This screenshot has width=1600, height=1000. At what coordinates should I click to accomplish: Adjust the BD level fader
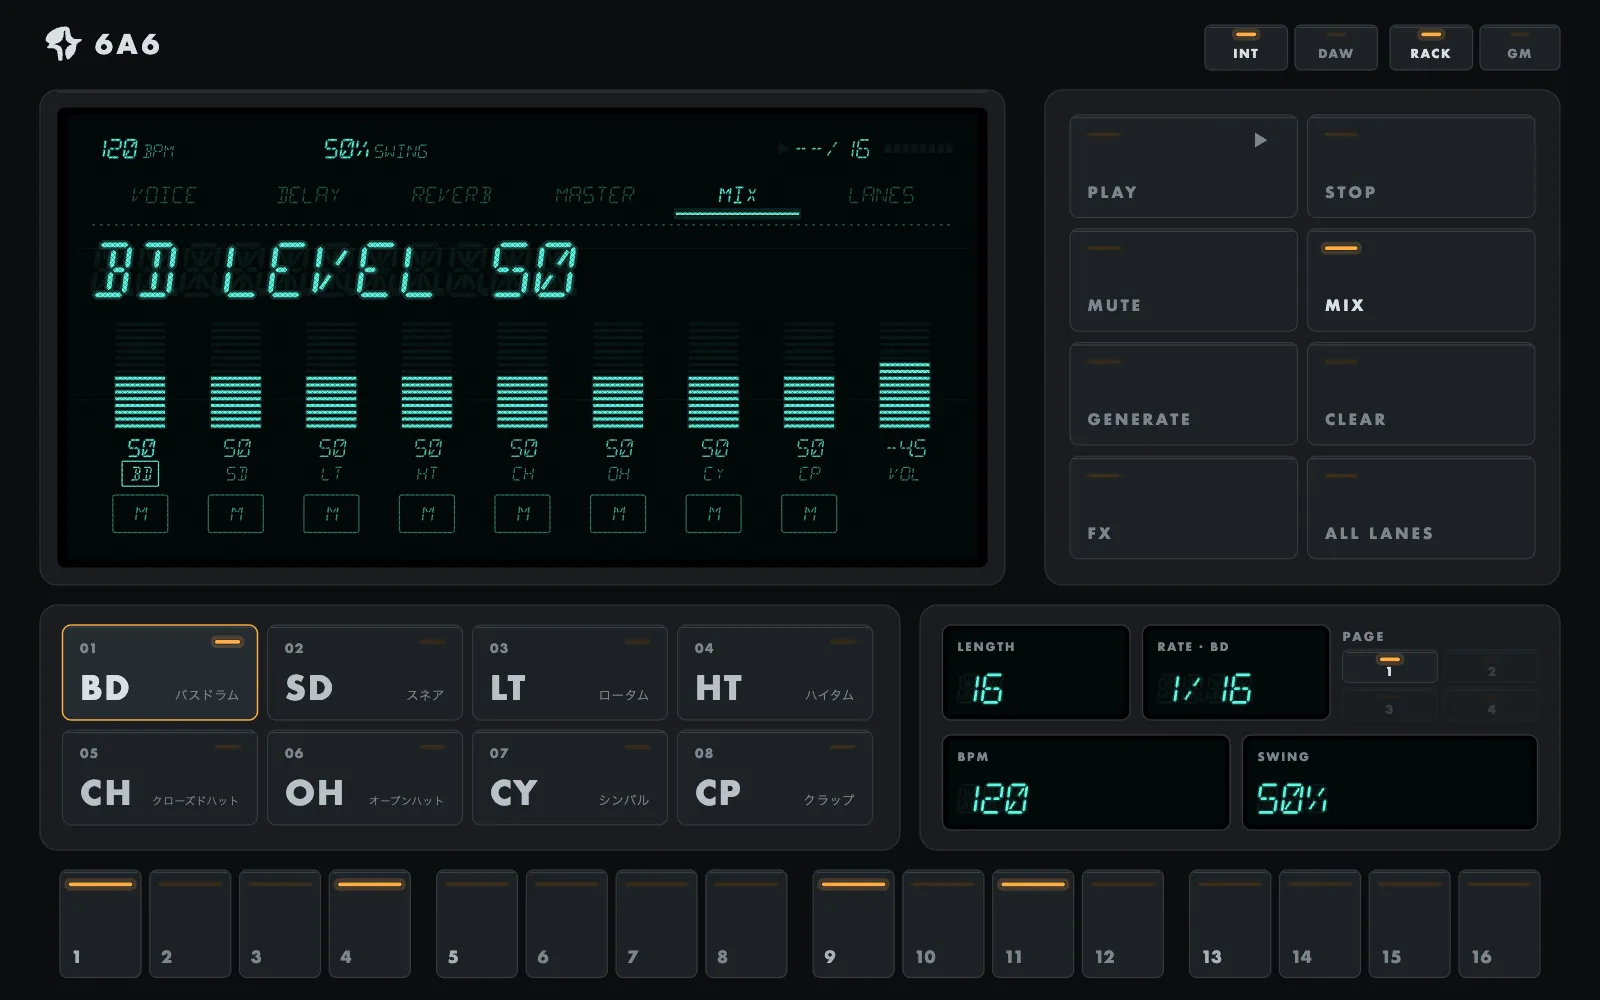(x=140, y=375)
